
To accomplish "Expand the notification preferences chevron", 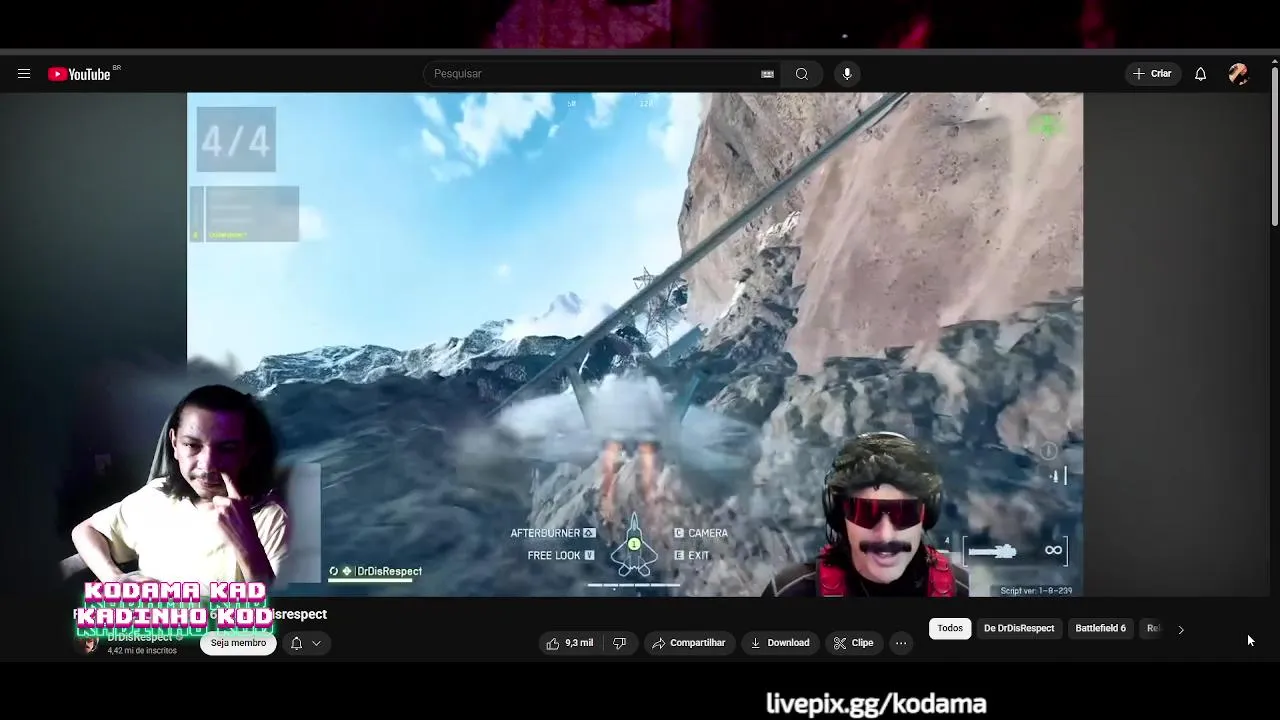I will [316, 643].
